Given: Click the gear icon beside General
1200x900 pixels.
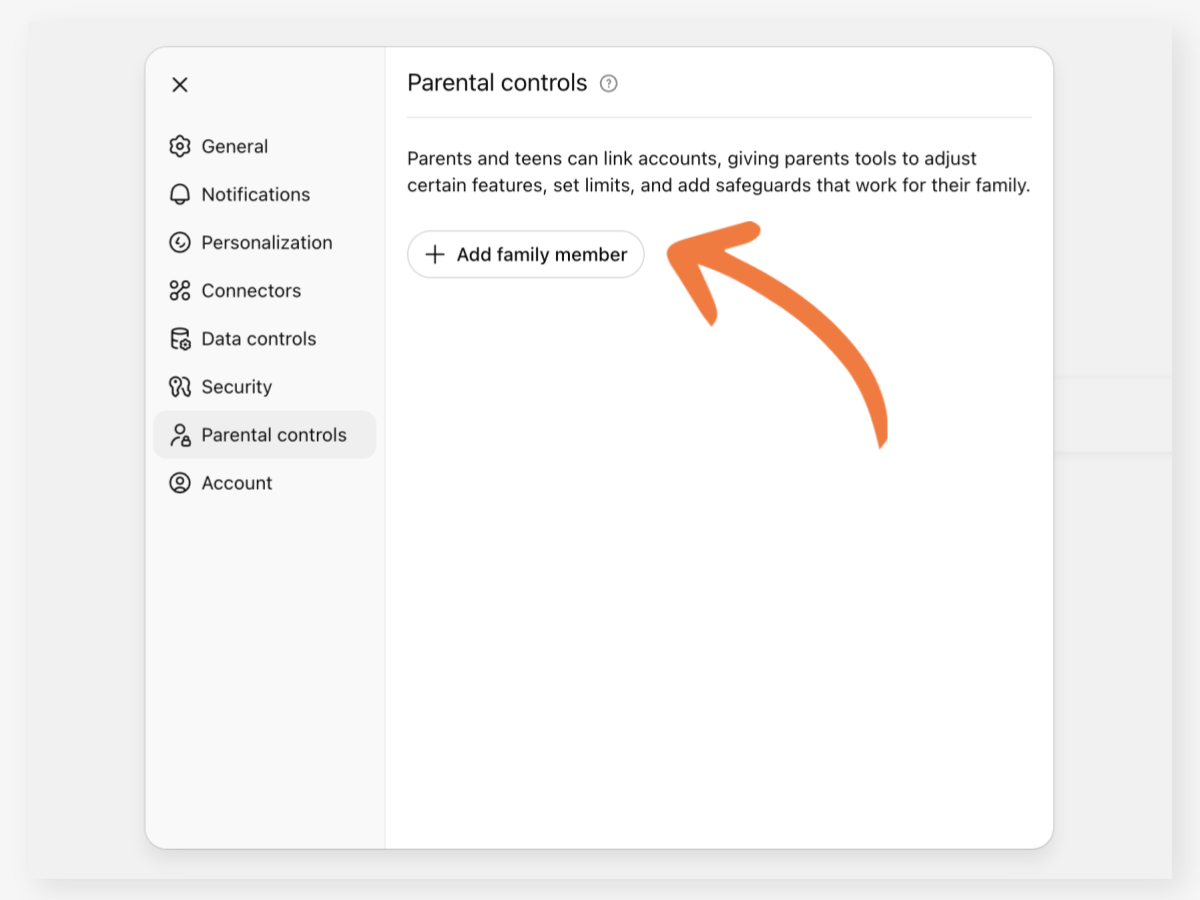Looking at the screenshot, I should point(180,146).
